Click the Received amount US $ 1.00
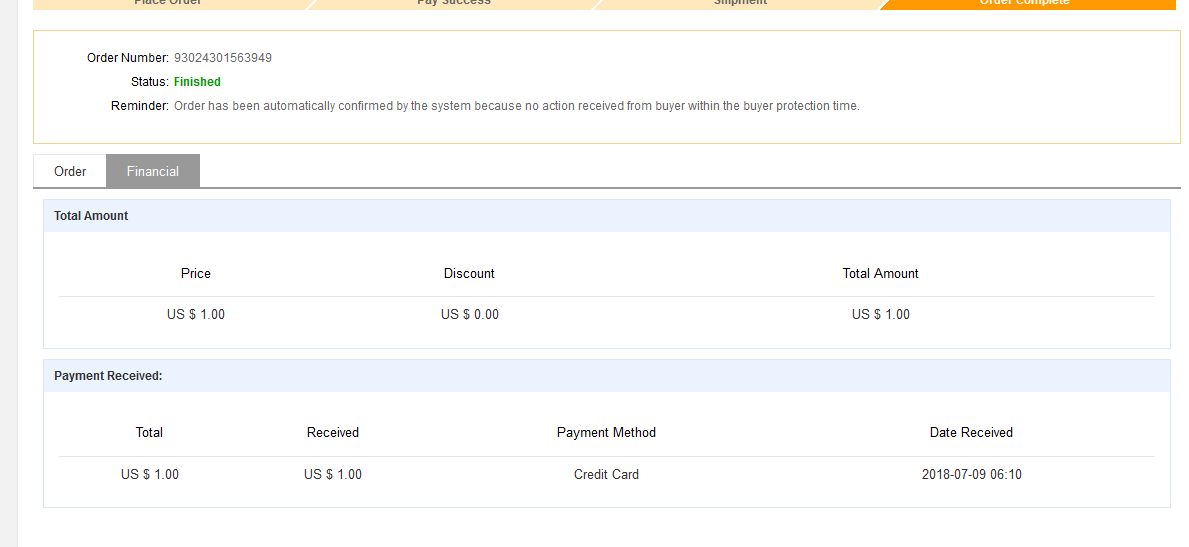 (x=333, y=474)
